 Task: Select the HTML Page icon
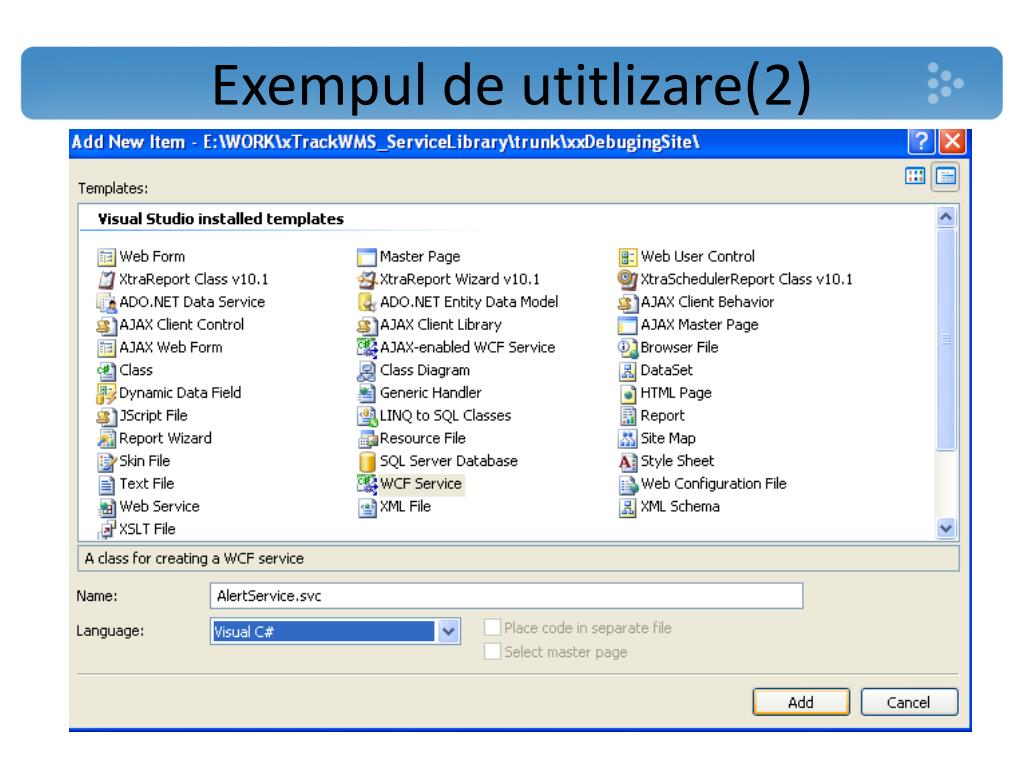[x=628, y=394]
